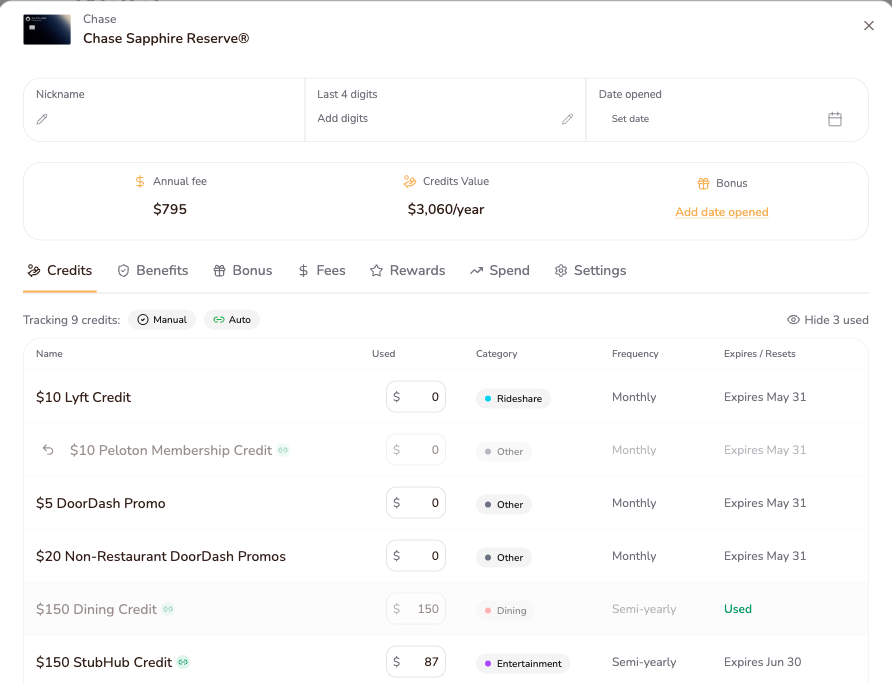
Task: Filter credits by Manual tracking
Action: tap(162, 320)
